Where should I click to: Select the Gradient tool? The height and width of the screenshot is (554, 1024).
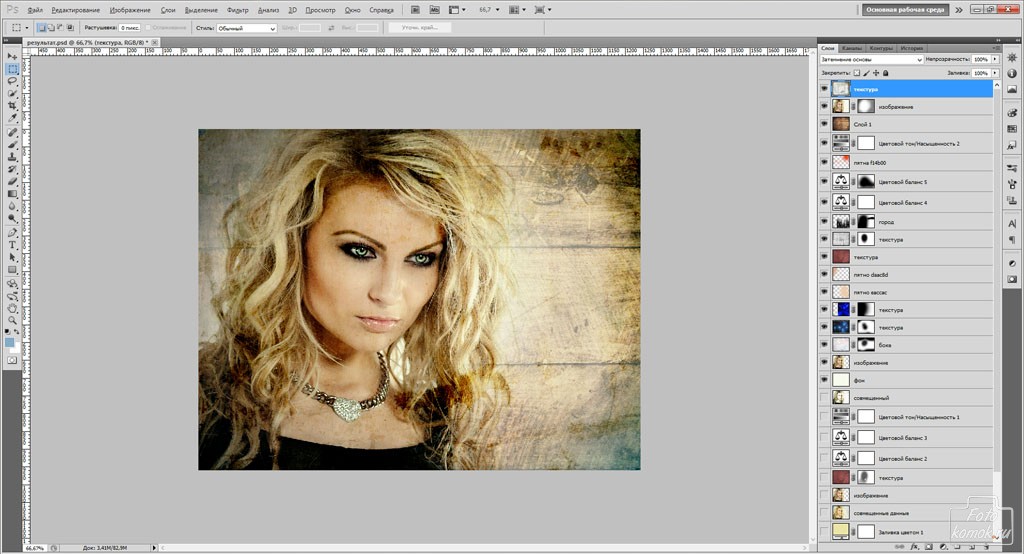point(12,193)
